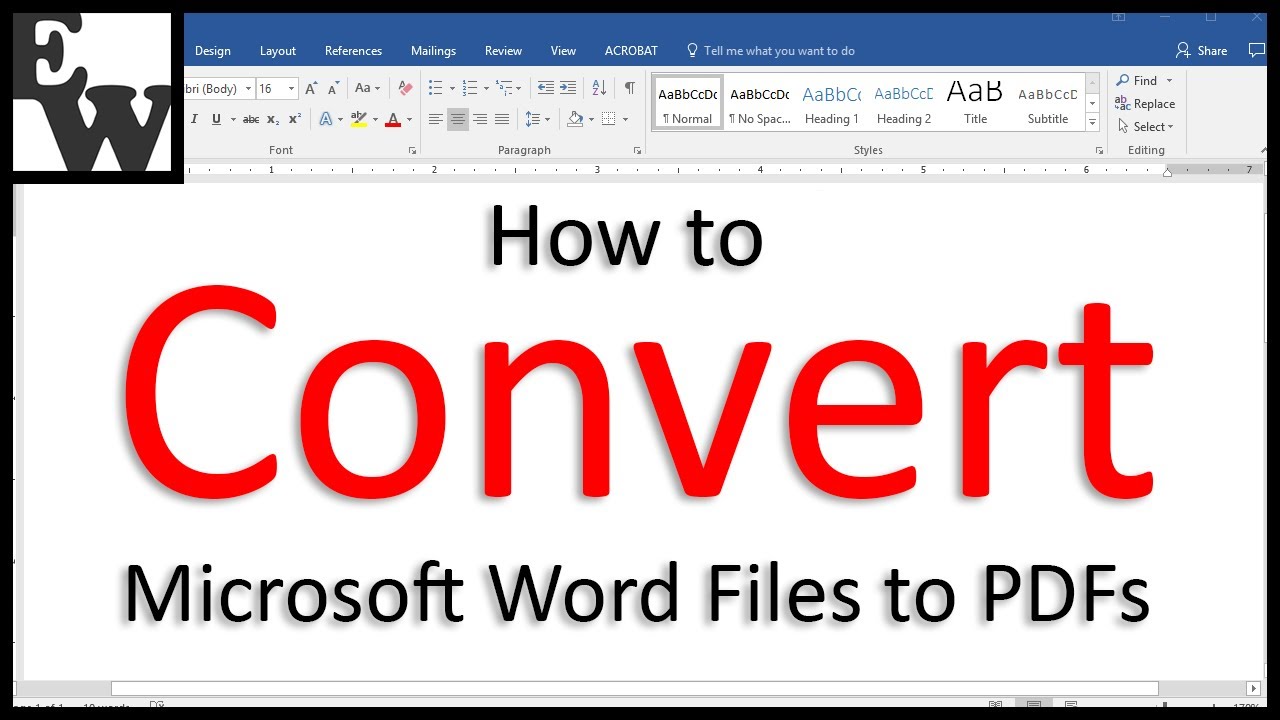Open the Review tab
The height and width of the screenshot is (720, 1280).
(503, 51)
